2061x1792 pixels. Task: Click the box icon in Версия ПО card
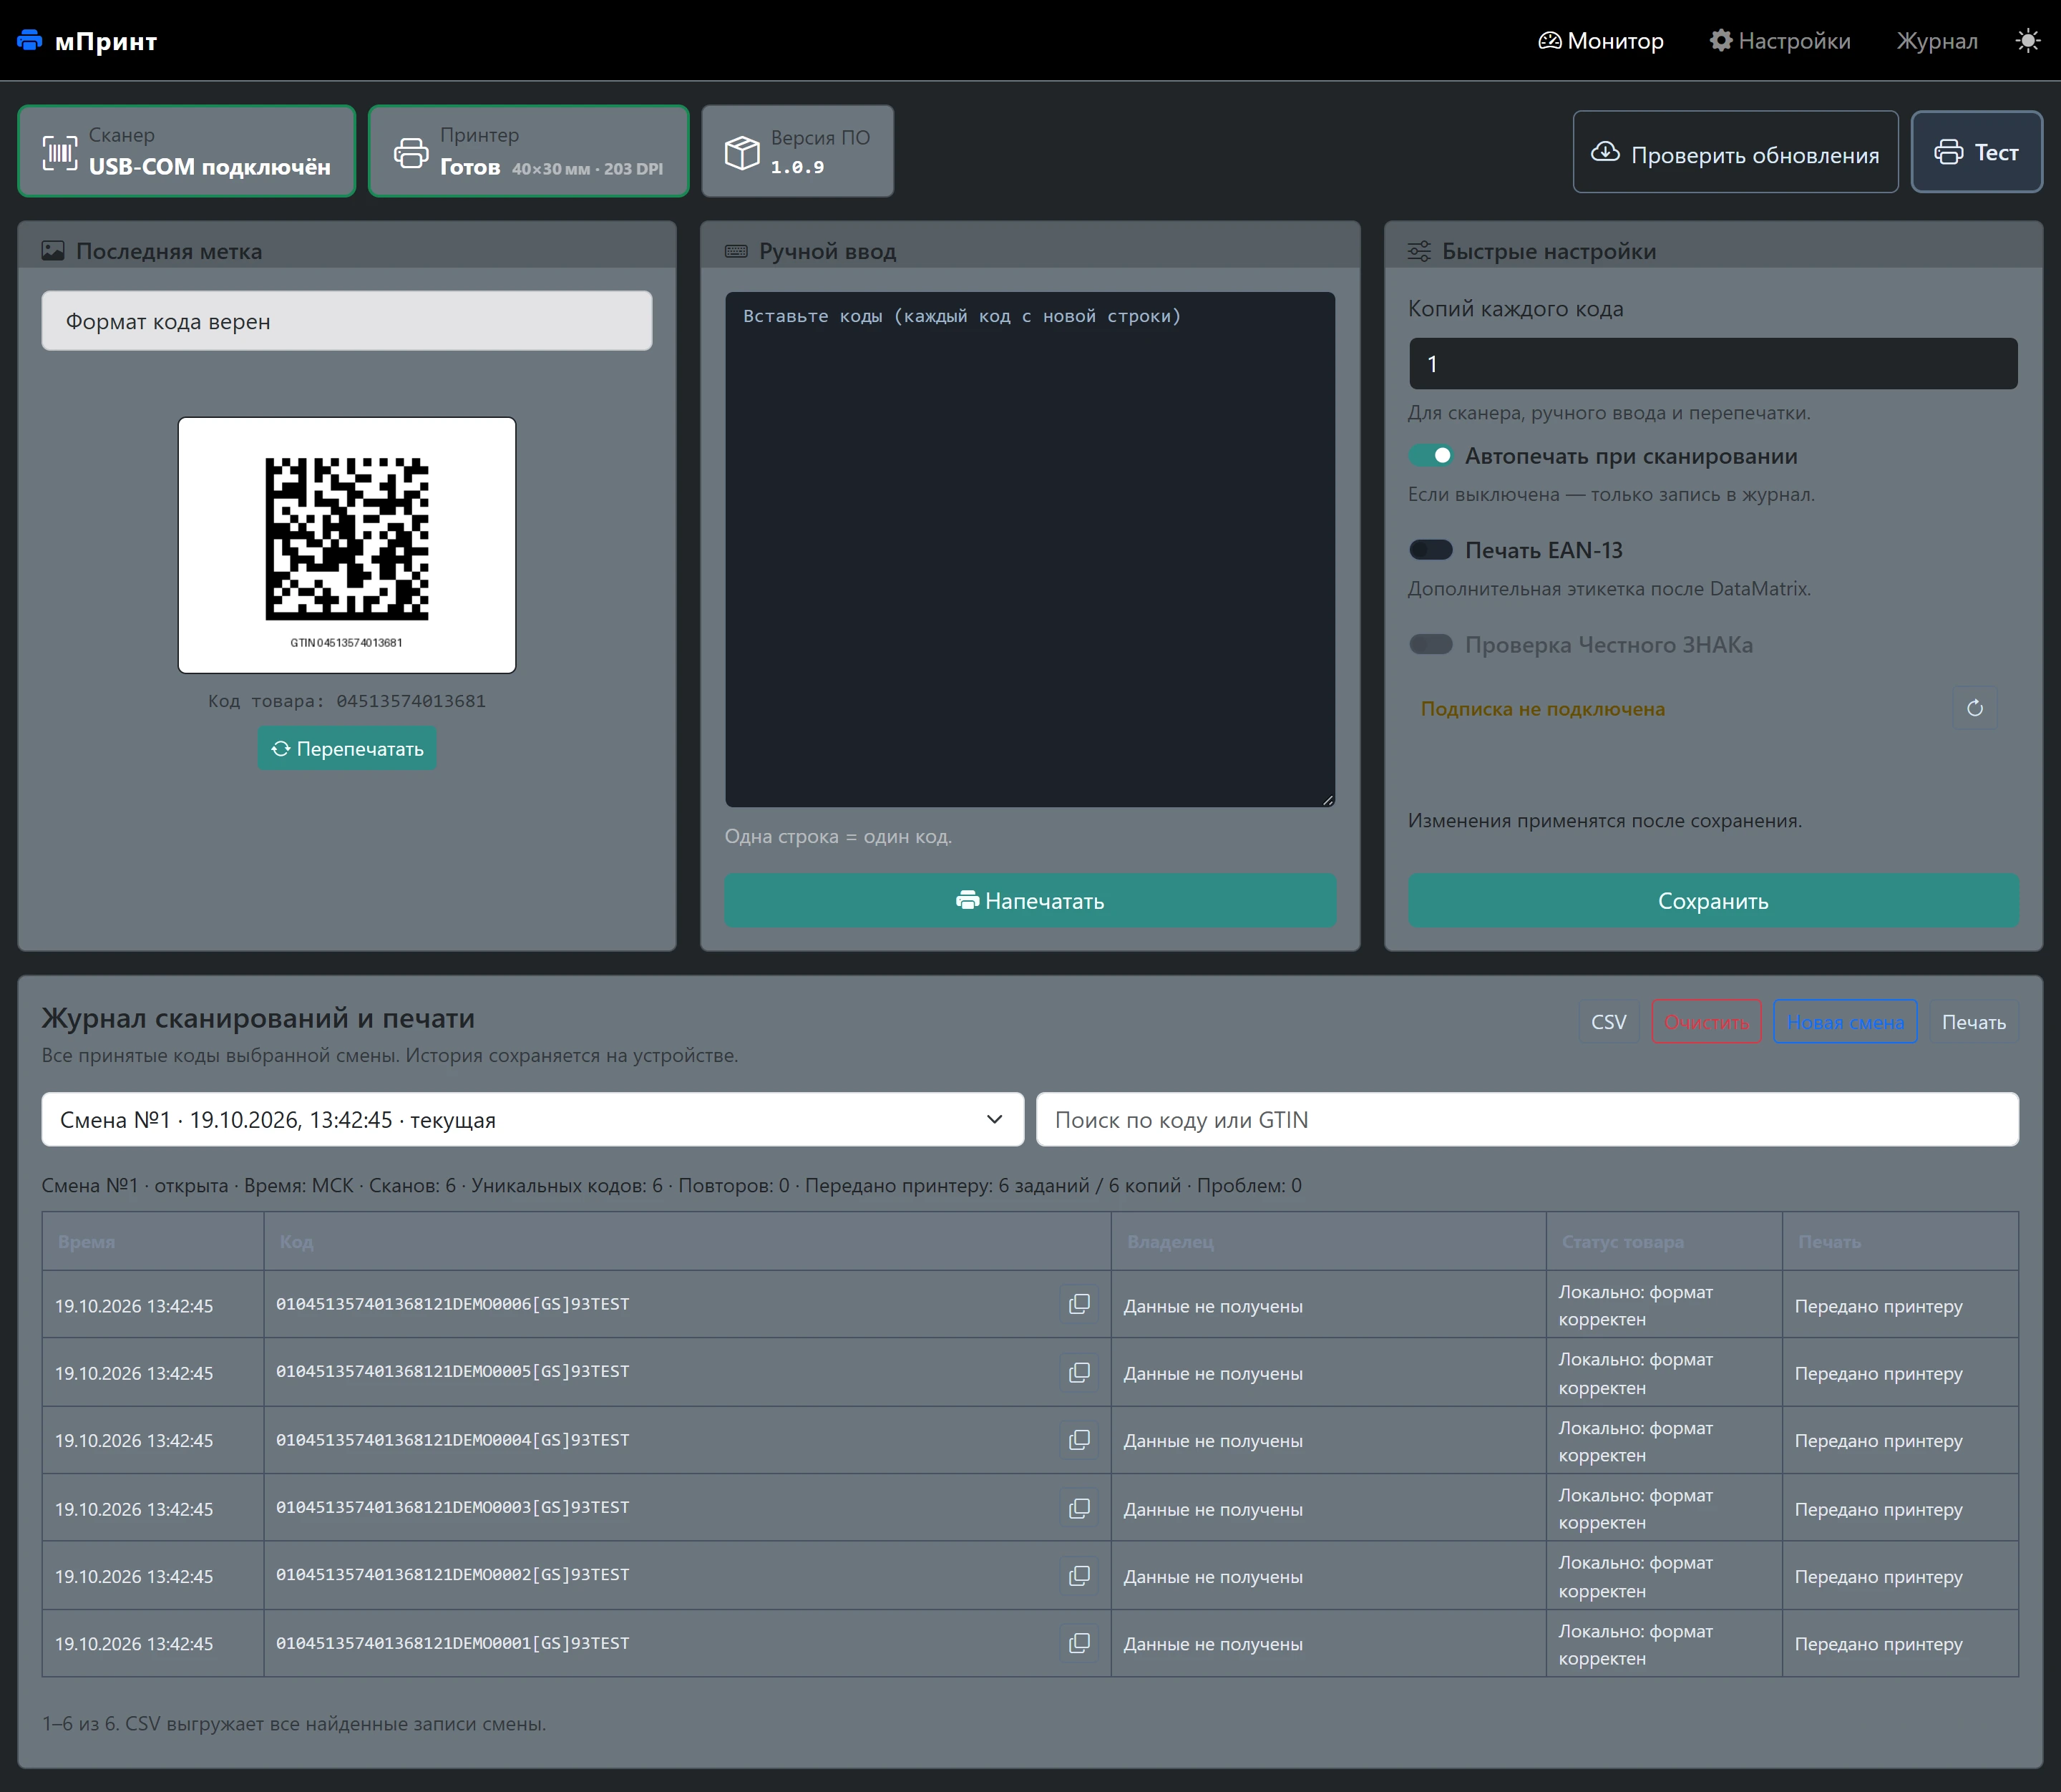point(742,152)
